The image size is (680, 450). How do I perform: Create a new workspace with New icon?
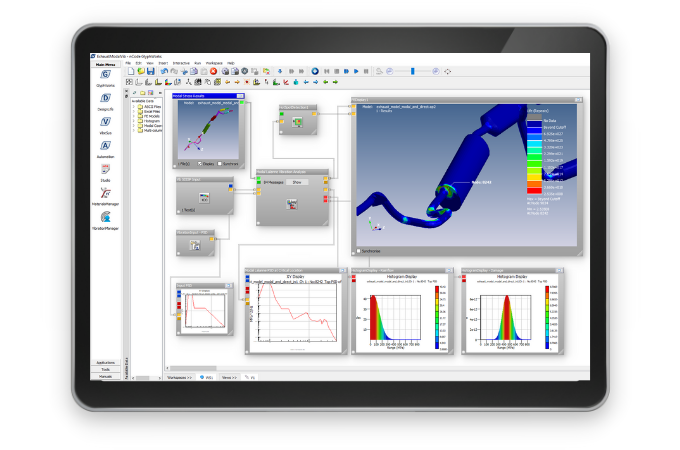coord(131,71)
